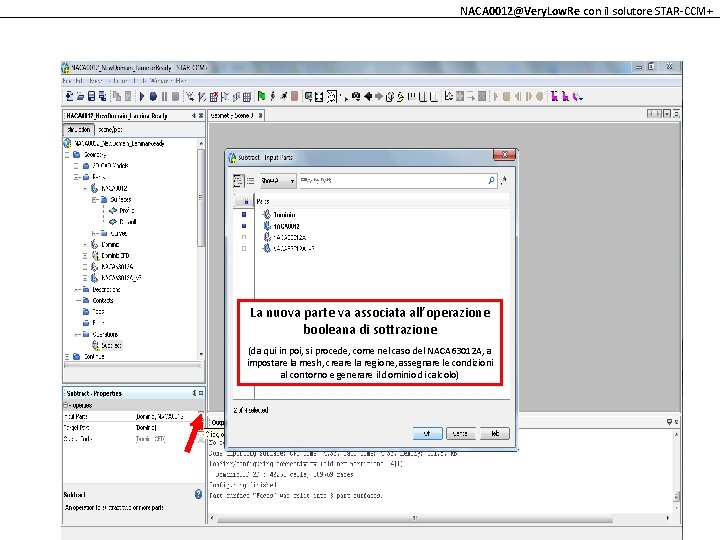Screen dimensions: 720x540
Task: Click the blue Run play icon
Action: [142, 96]
